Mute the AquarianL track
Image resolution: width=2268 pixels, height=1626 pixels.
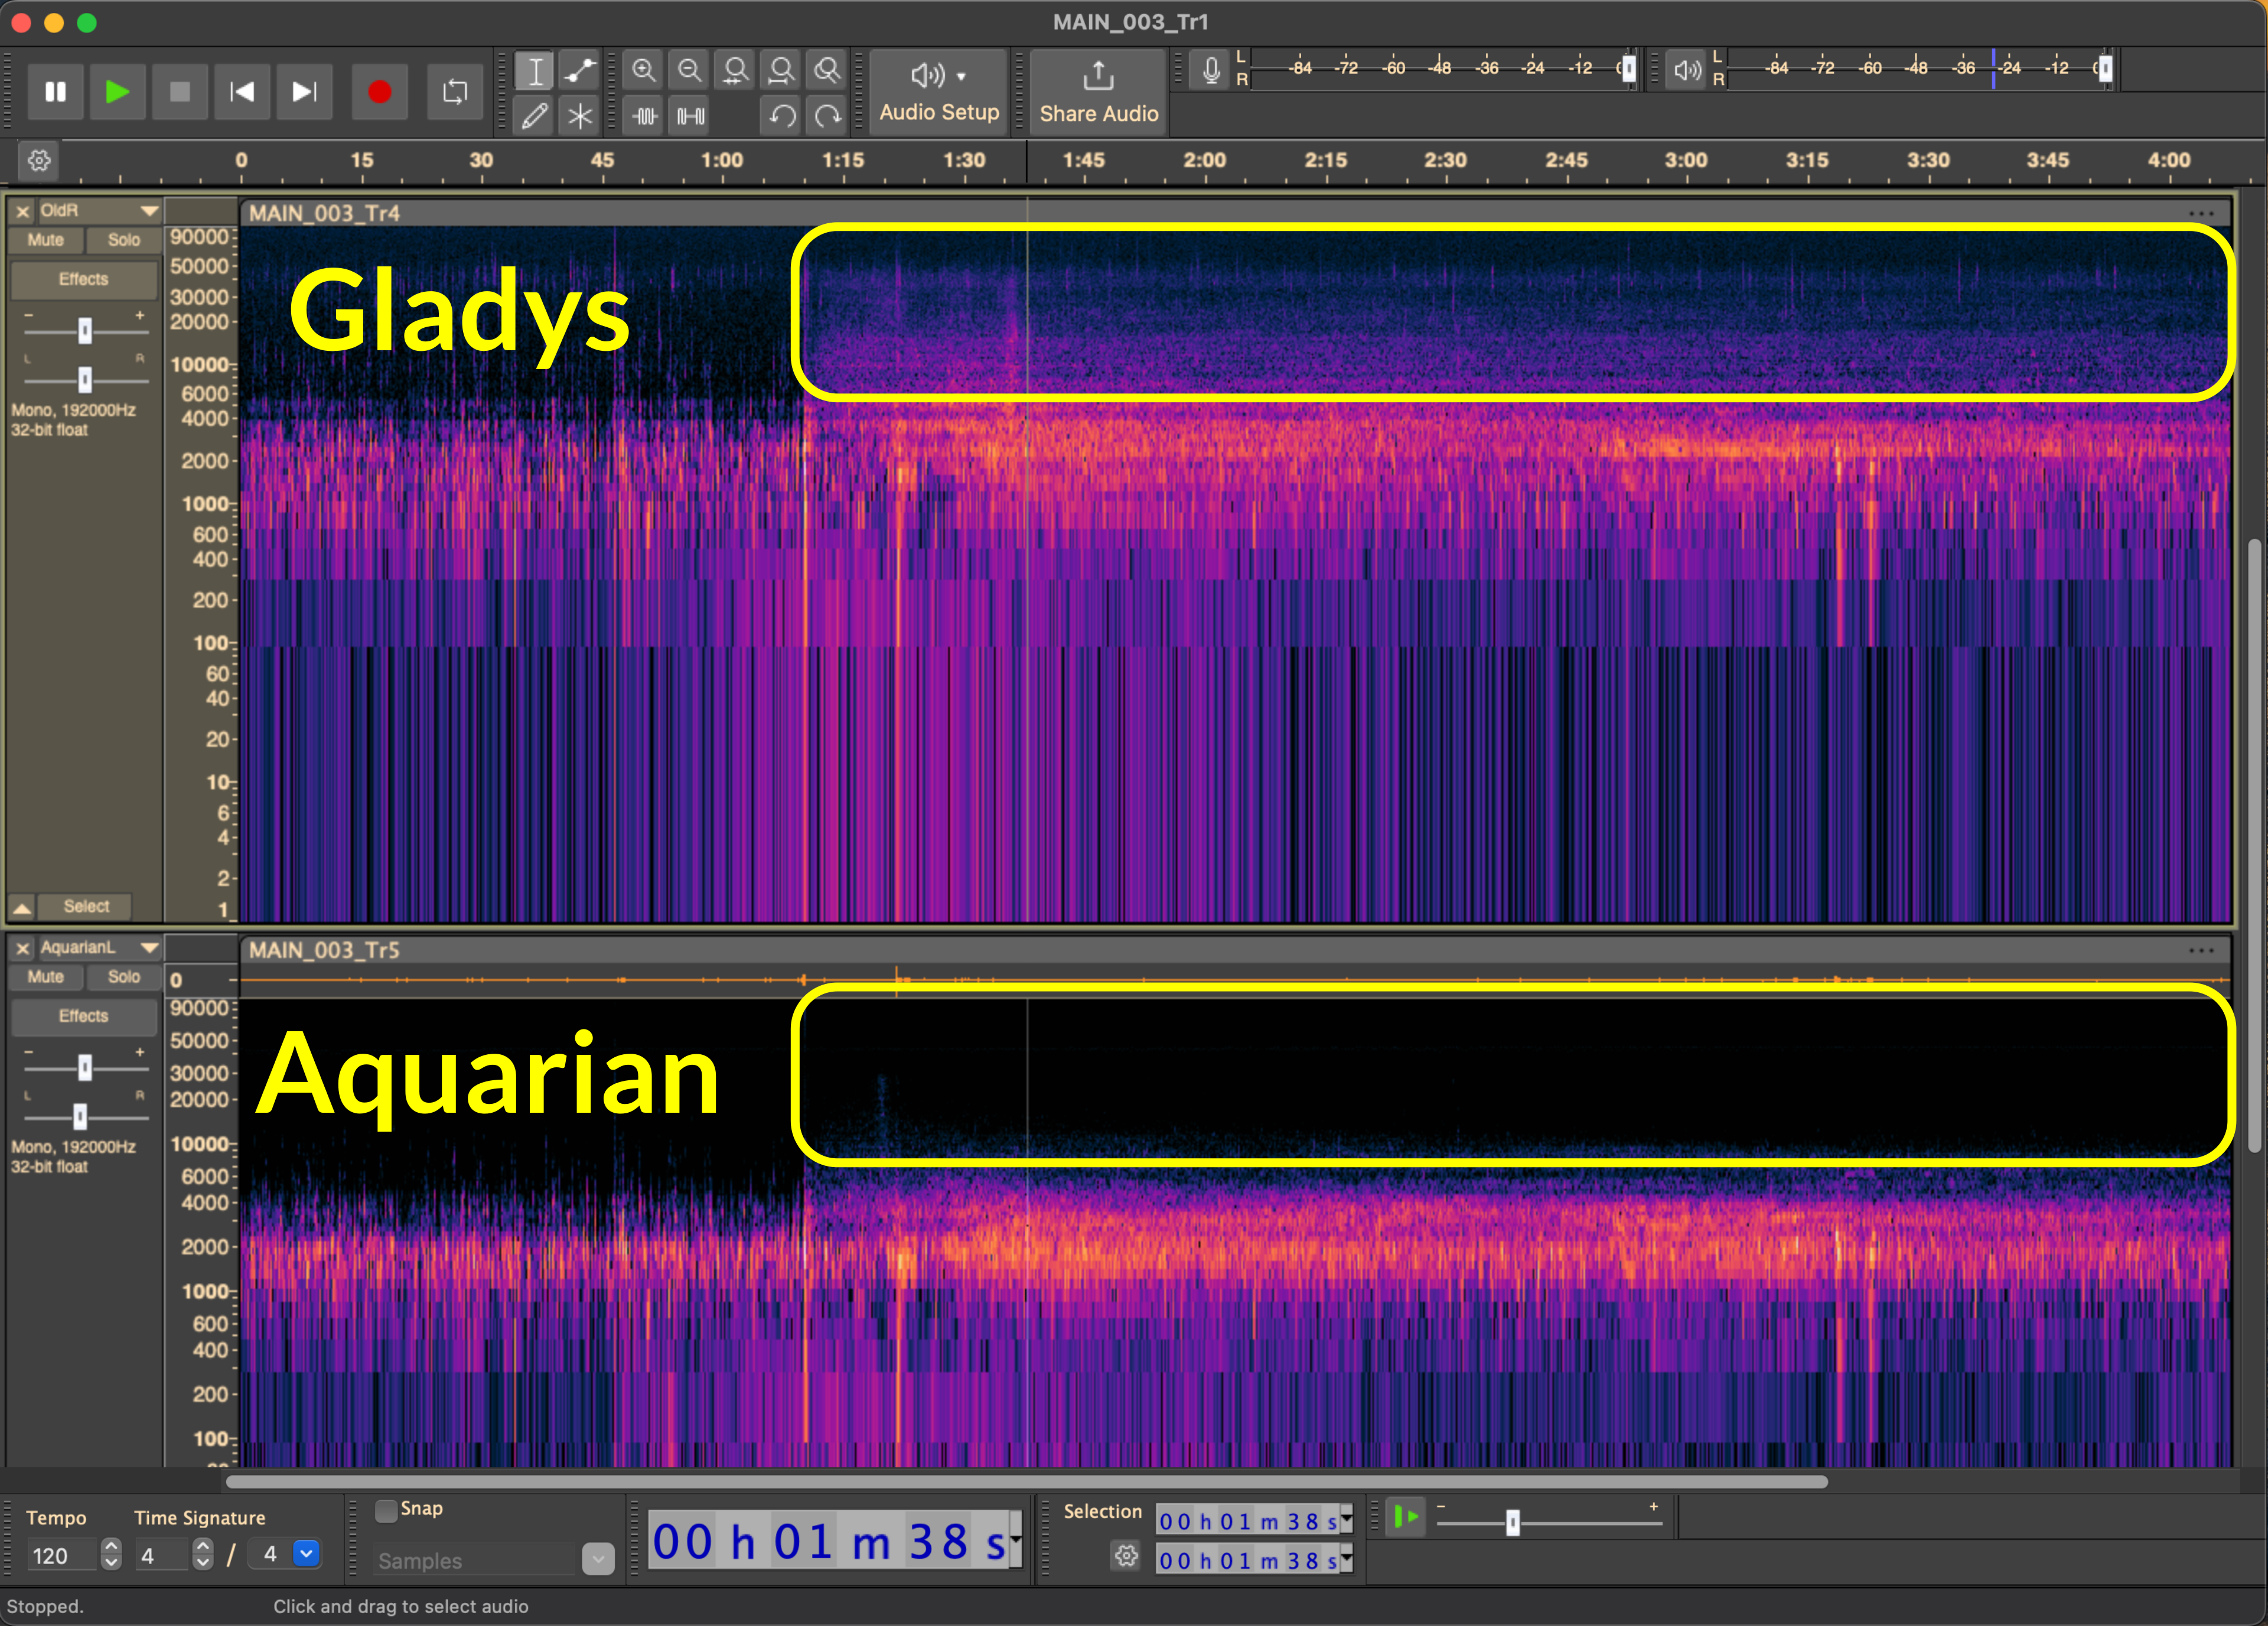[45, 977]
